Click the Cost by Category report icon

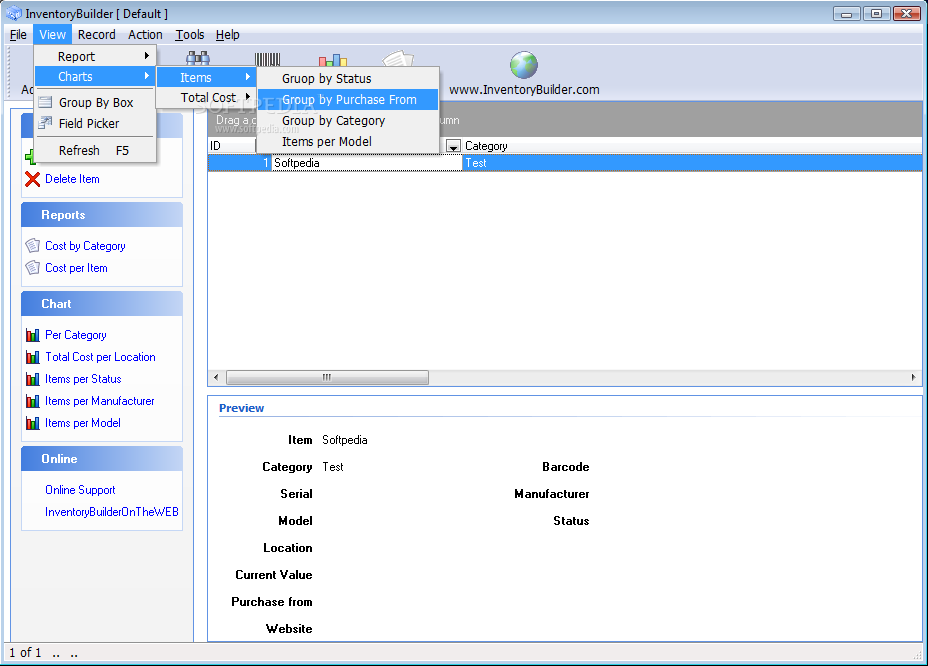pos(33,245)
